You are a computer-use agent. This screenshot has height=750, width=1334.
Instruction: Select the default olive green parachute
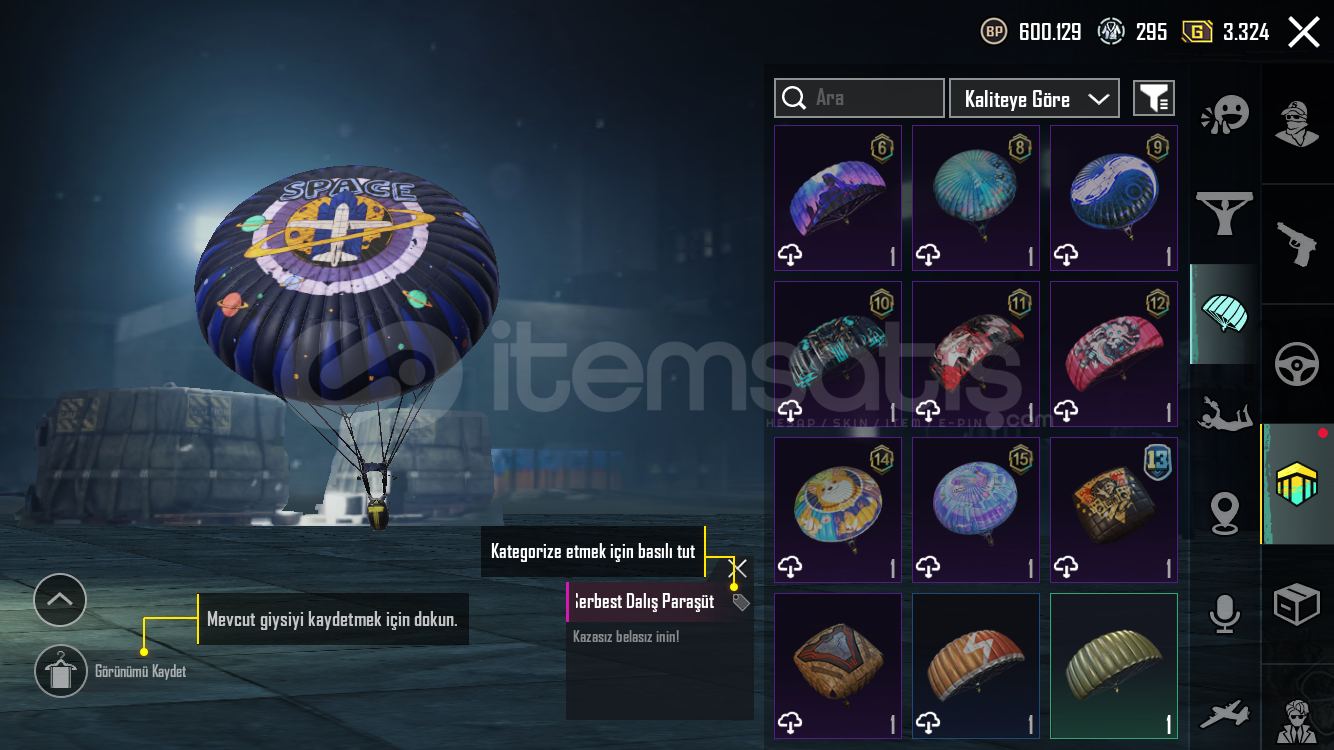(x=1114, y=666)
